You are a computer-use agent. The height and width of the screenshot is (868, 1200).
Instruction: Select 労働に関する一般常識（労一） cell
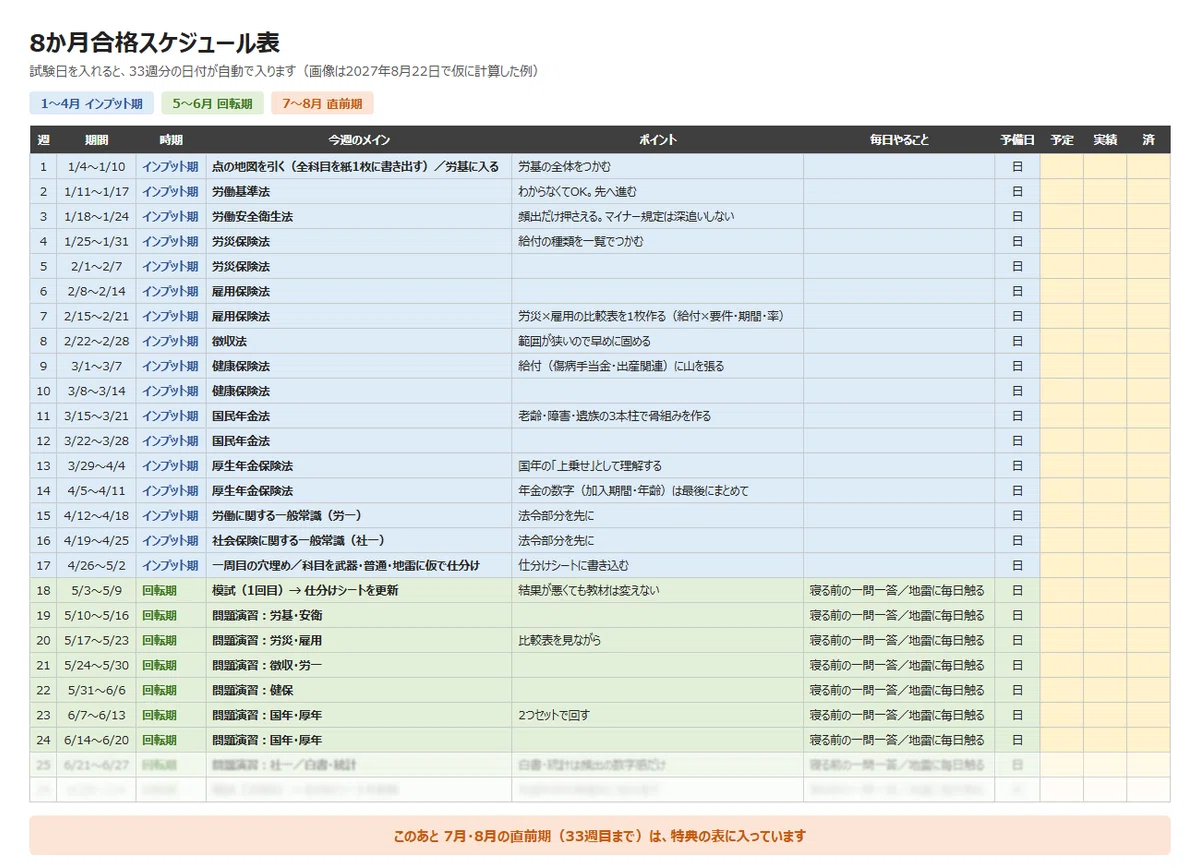coord(359,515)
